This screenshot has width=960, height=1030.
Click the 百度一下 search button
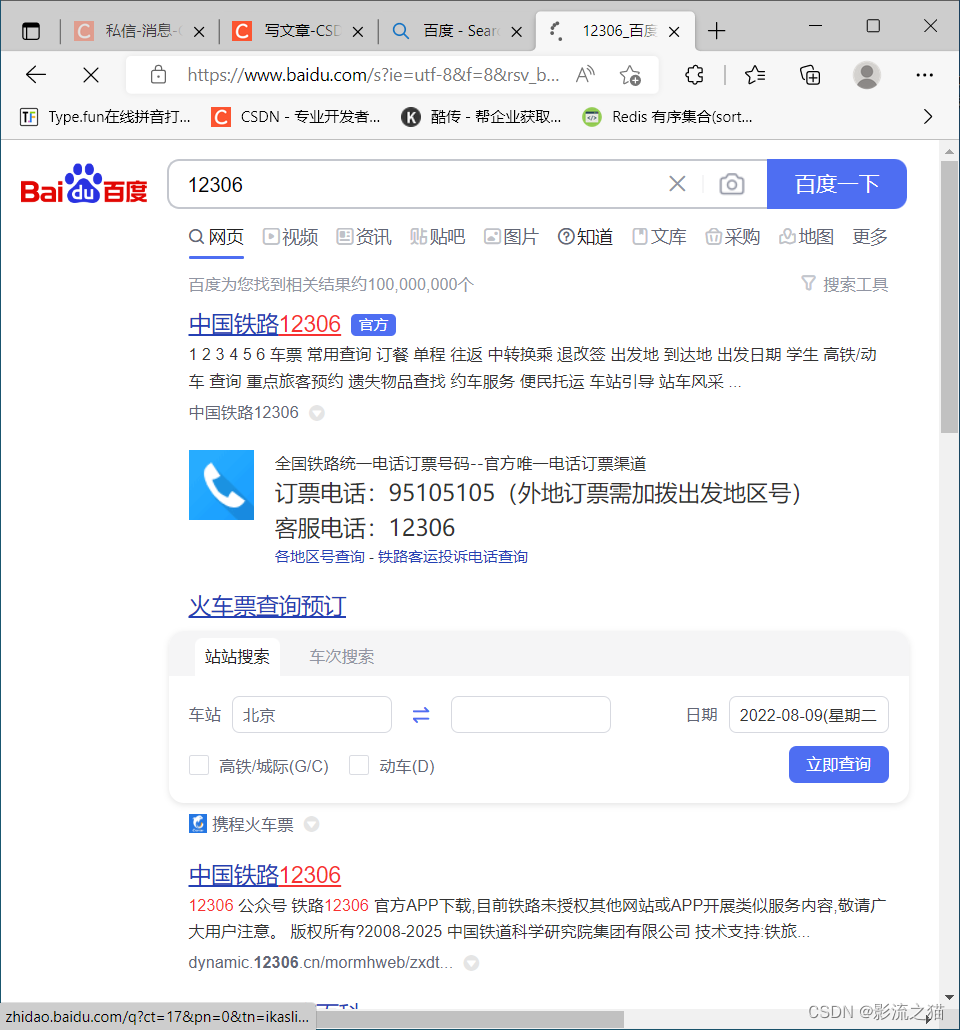[836, 184]
